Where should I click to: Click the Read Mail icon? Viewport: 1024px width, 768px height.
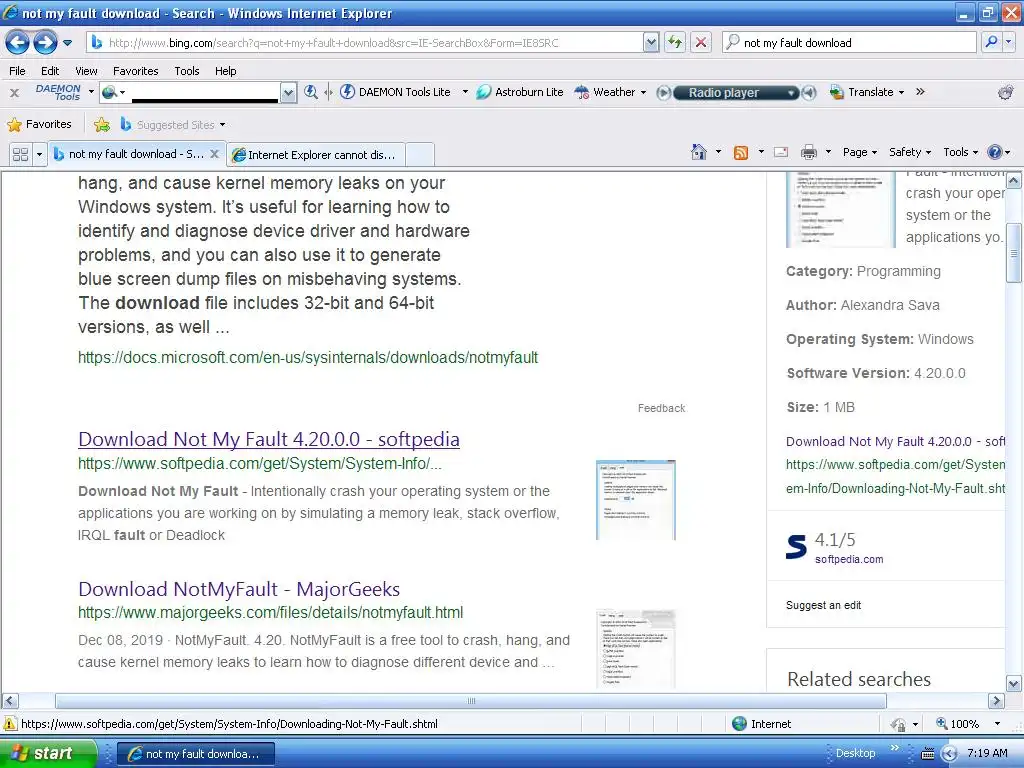781,152
